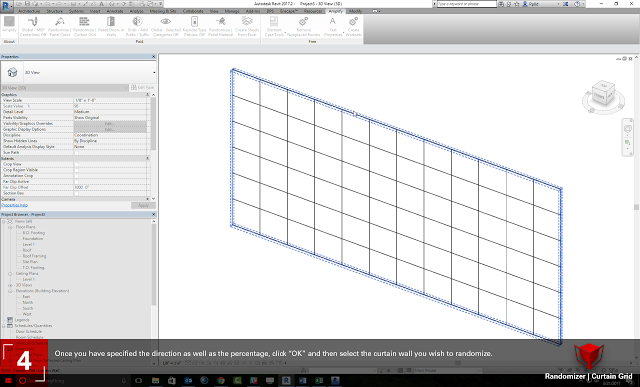Open Grids Add Prefix / Suffix tool
The height and width of the screenshot is (387, 640).
tap(138, 26)
